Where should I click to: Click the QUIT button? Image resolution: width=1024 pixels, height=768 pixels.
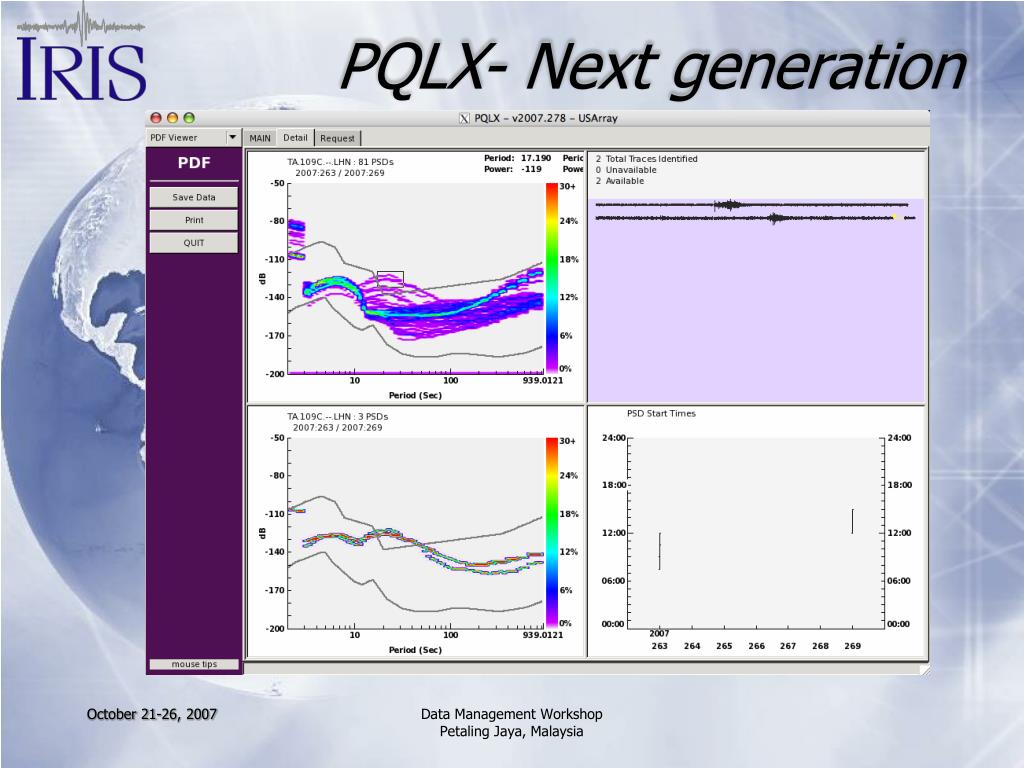click(x=194, y=243)
